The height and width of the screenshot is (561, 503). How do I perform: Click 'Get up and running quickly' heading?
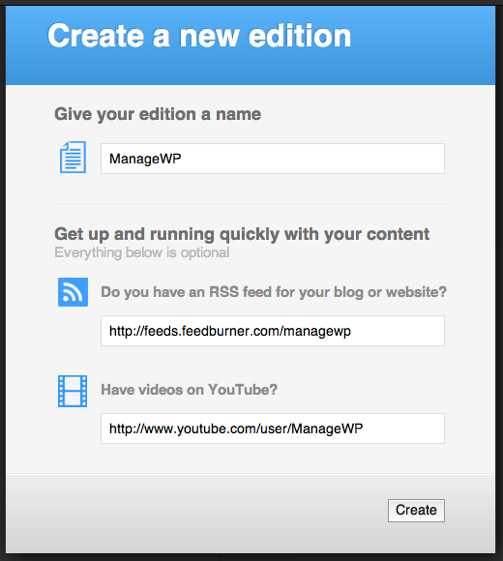click(x=242, y=234)
